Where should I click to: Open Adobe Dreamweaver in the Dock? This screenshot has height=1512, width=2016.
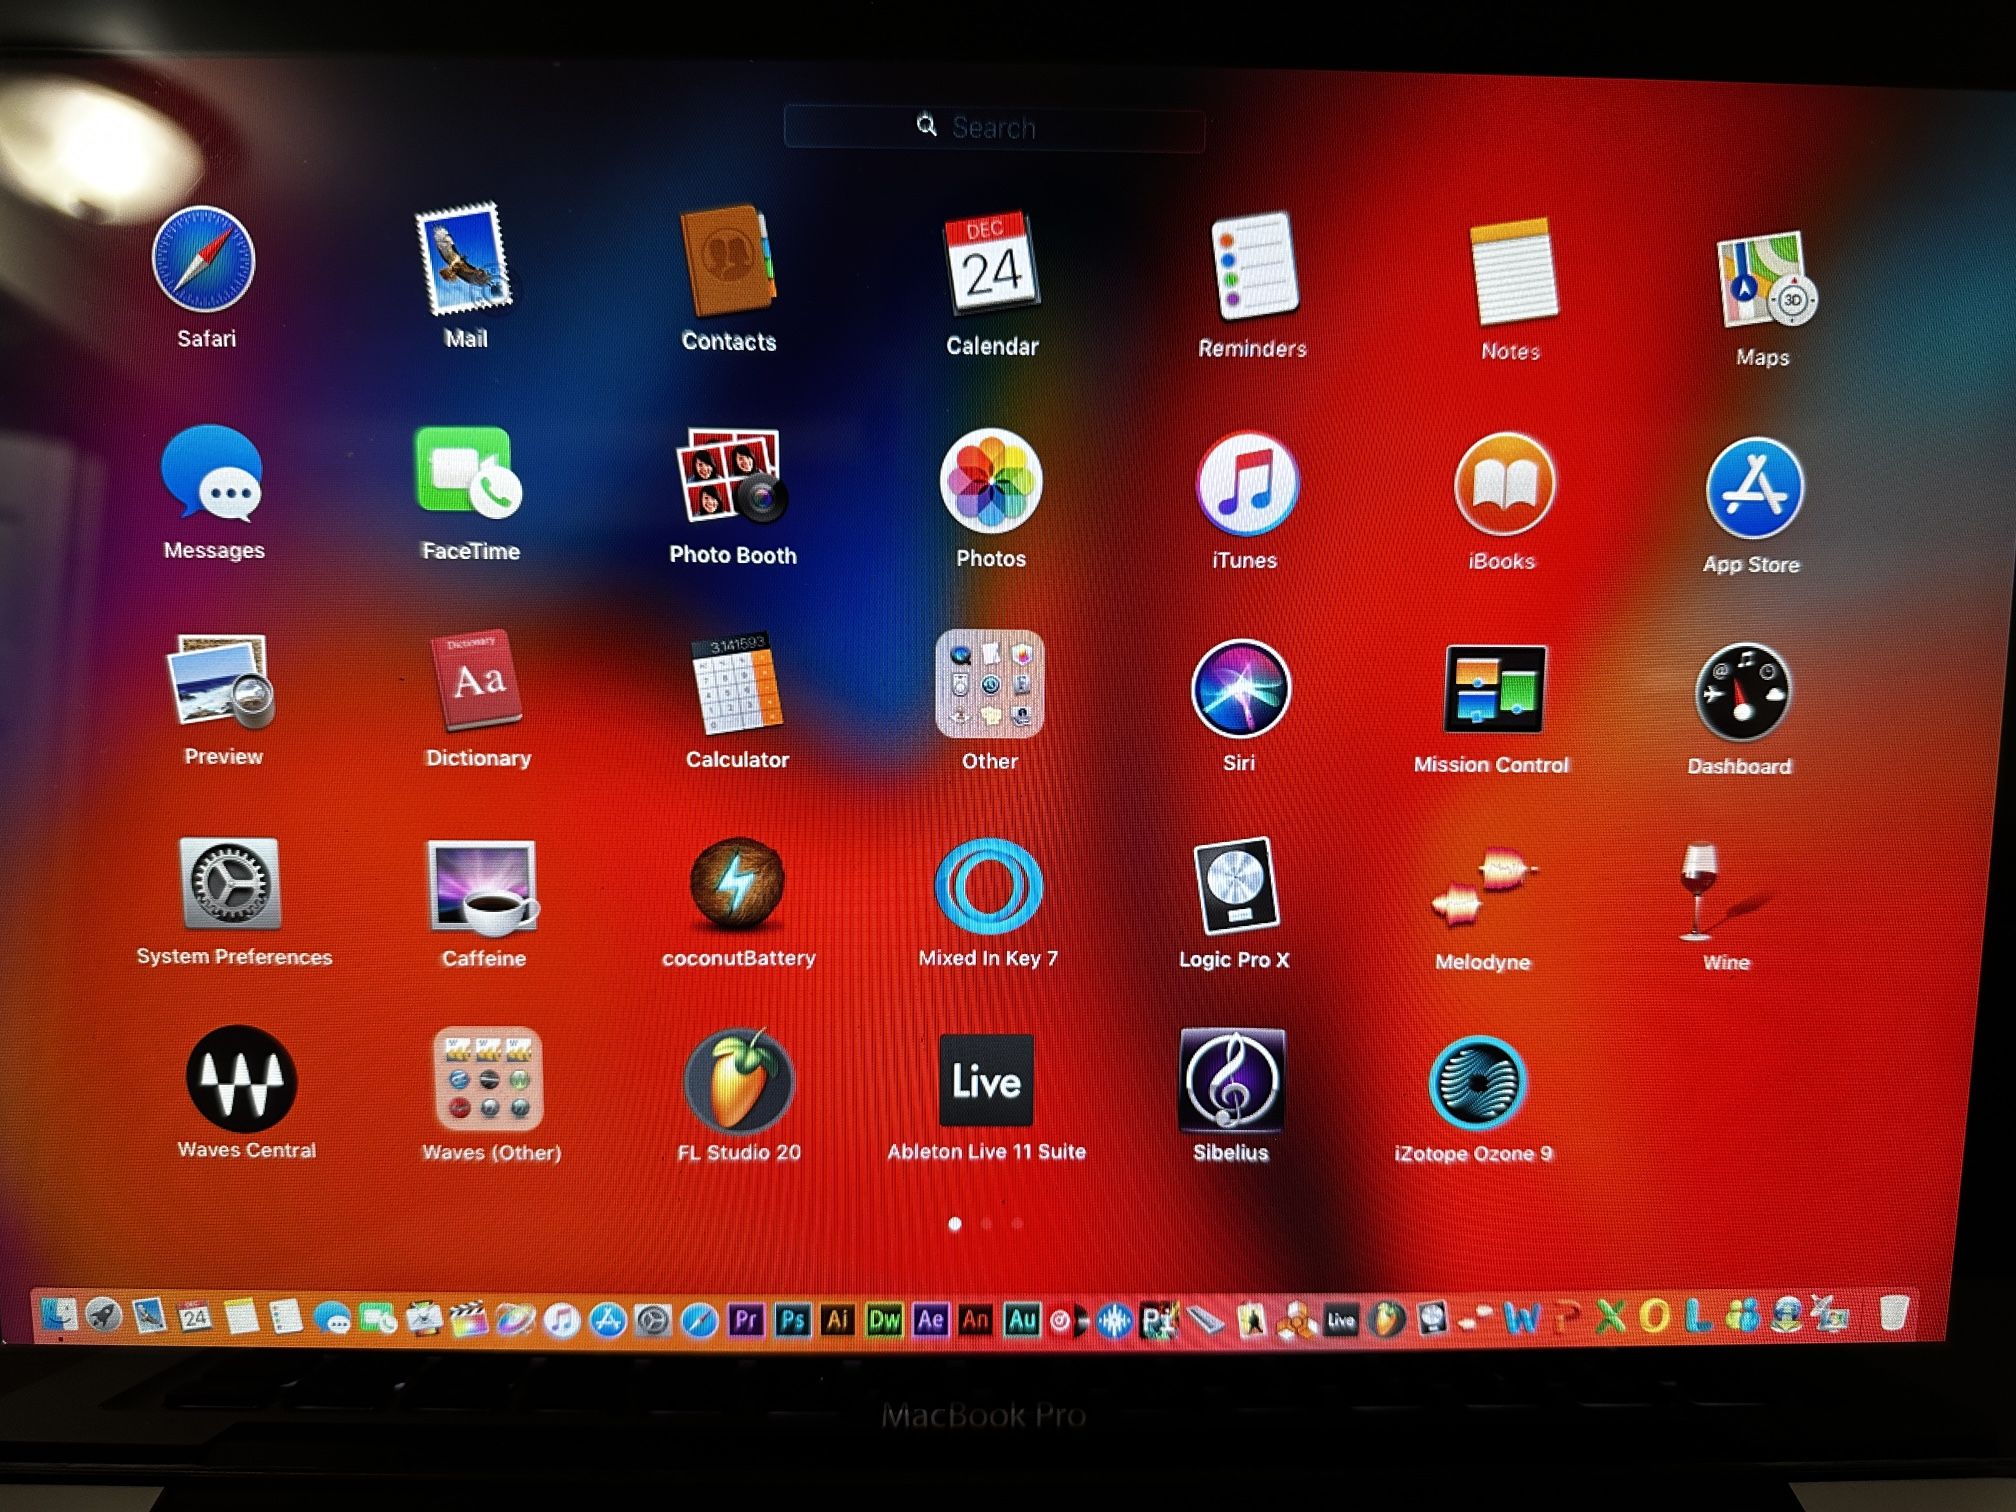pos(884,1320)
